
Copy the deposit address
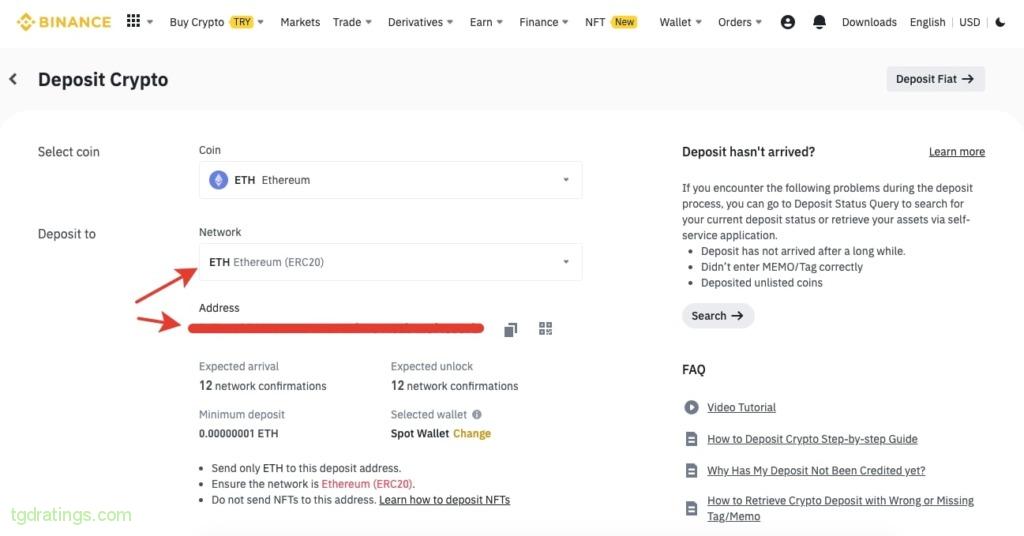pos(511,329)
